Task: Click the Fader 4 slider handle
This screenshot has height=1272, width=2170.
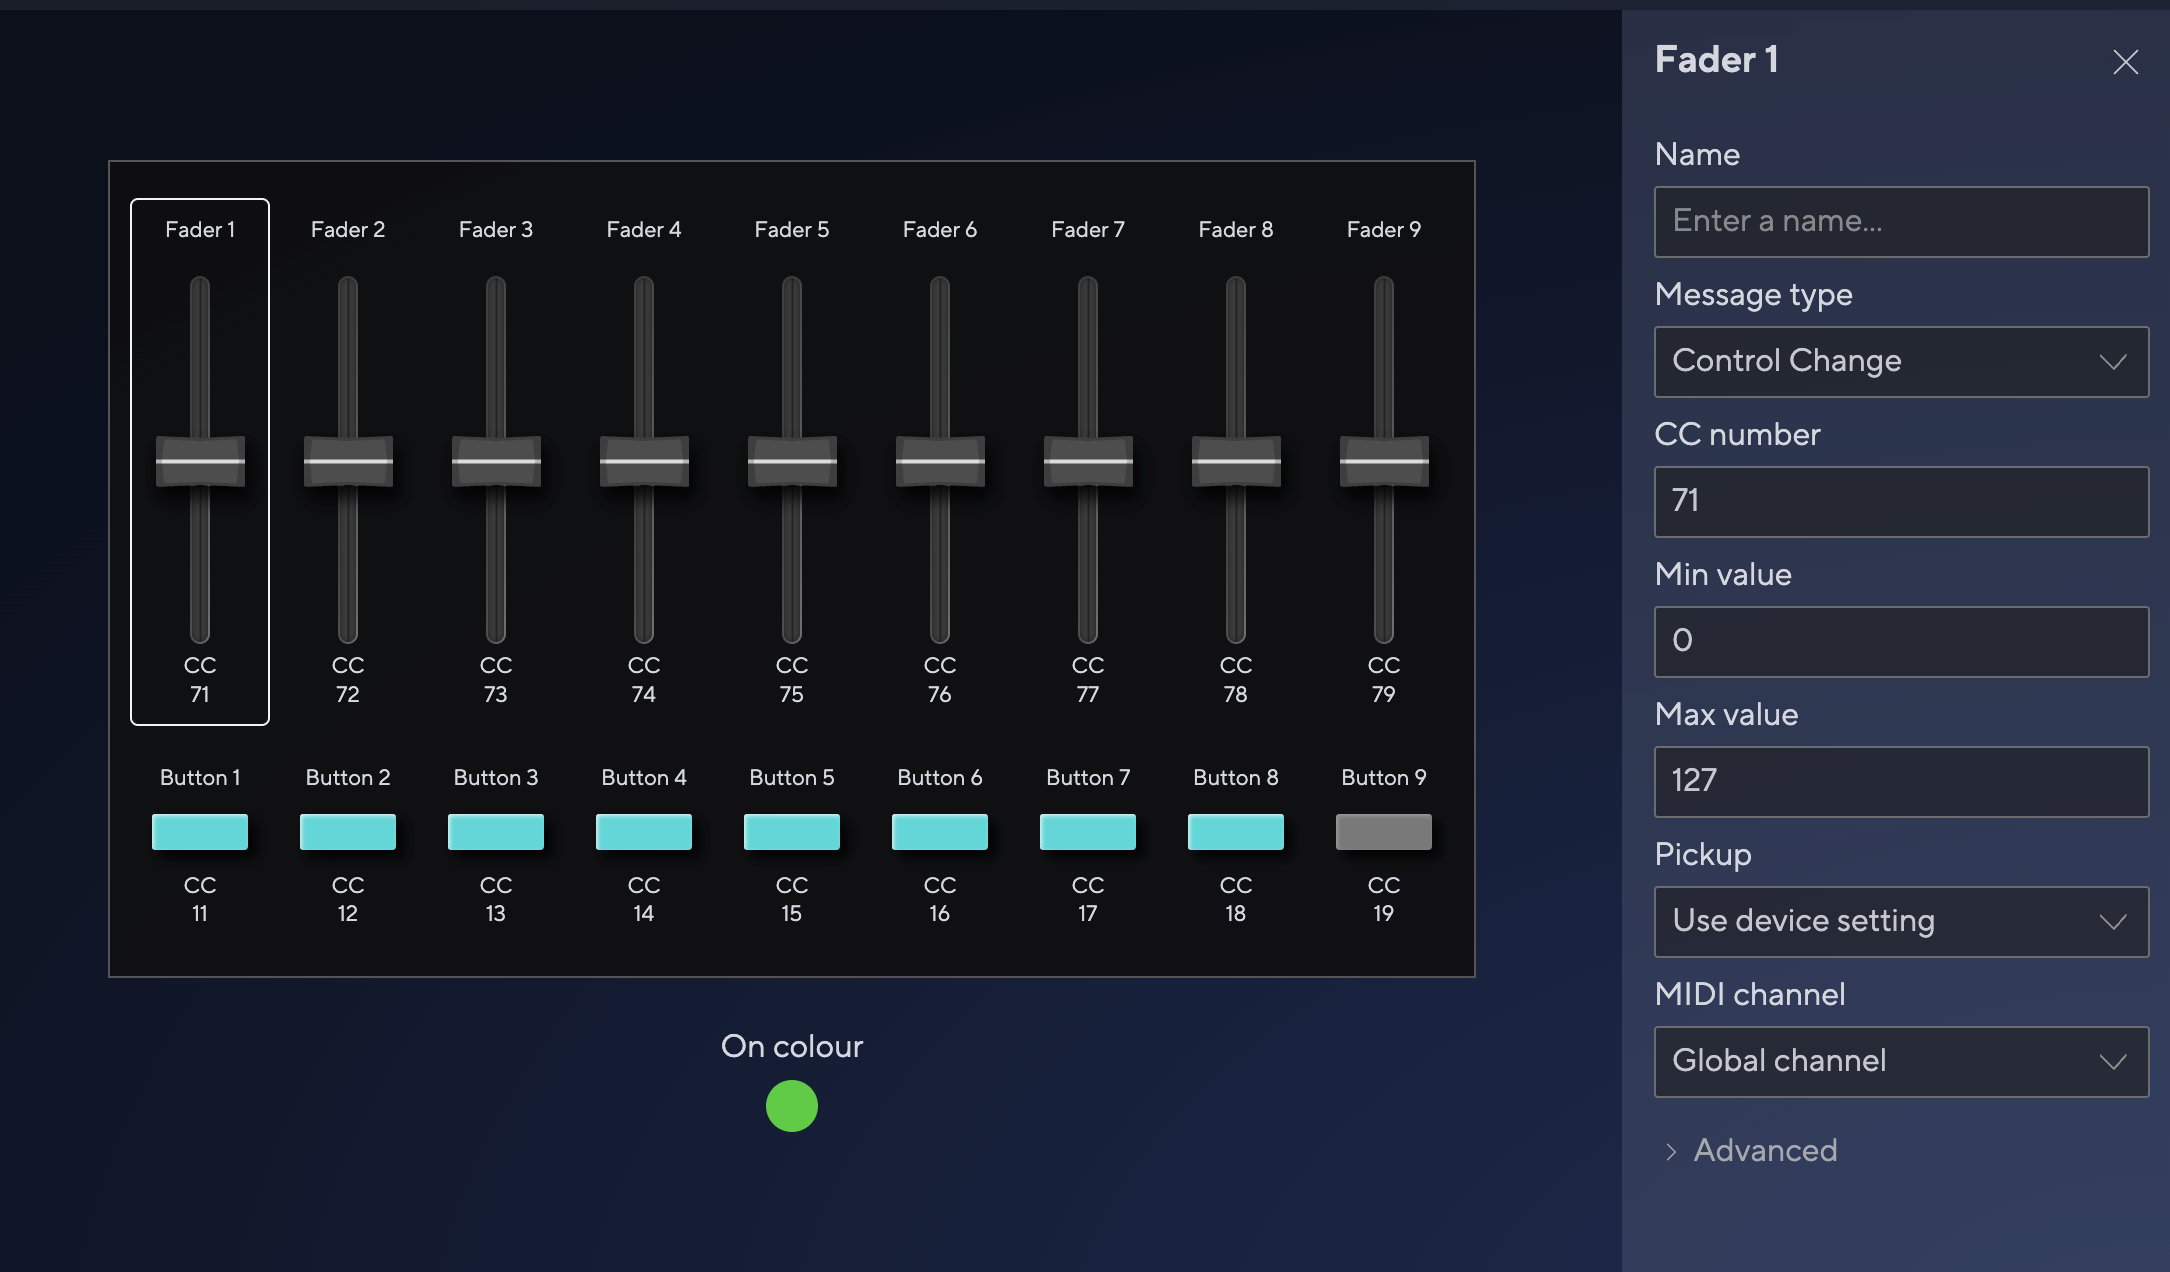Action: (644, 461)
